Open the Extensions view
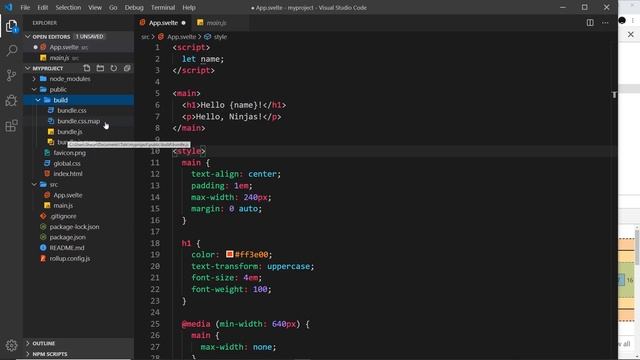Viewport: 640px width, 360px height. click(x=11, y=126)
